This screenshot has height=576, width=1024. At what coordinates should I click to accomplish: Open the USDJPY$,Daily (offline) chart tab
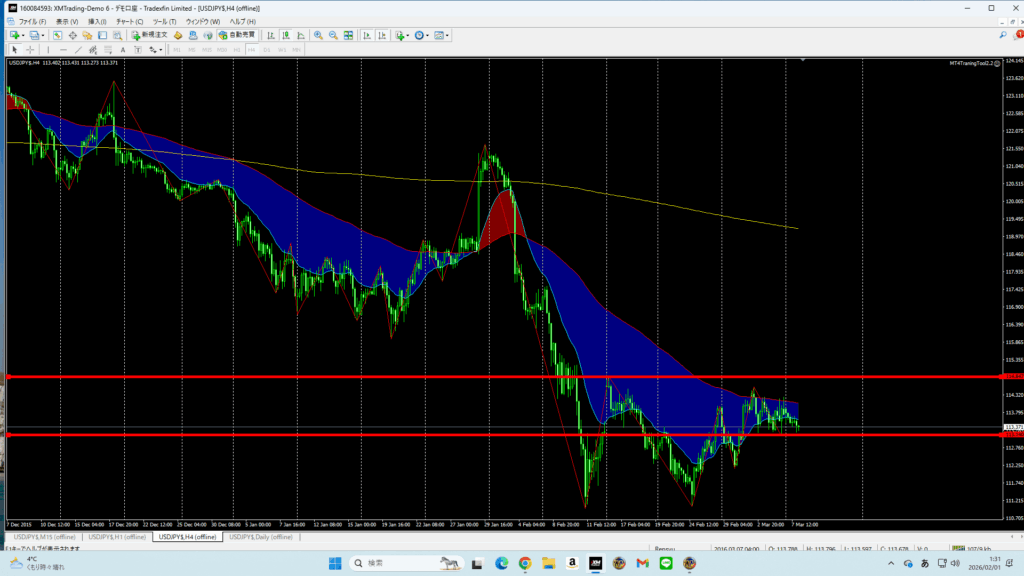click(260, 537)
